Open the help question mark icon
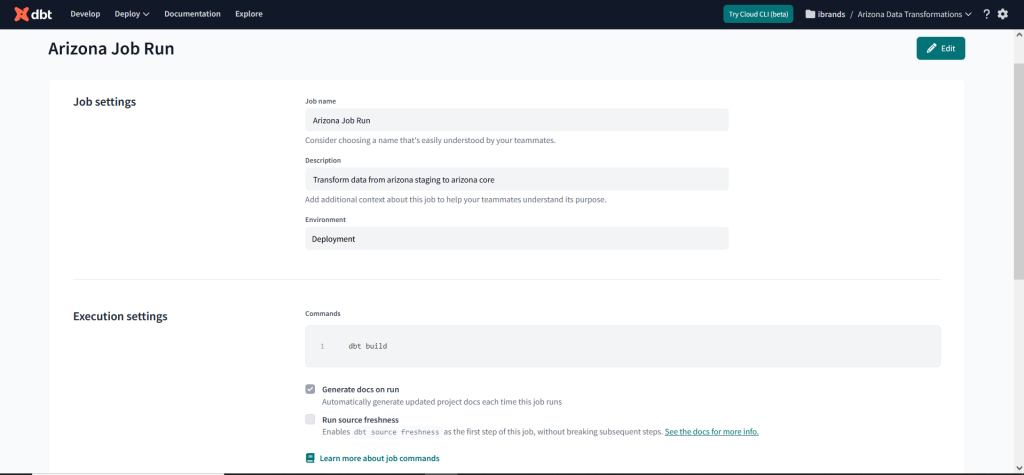Viewport: 1024px width, 475px height. (986, 14)
